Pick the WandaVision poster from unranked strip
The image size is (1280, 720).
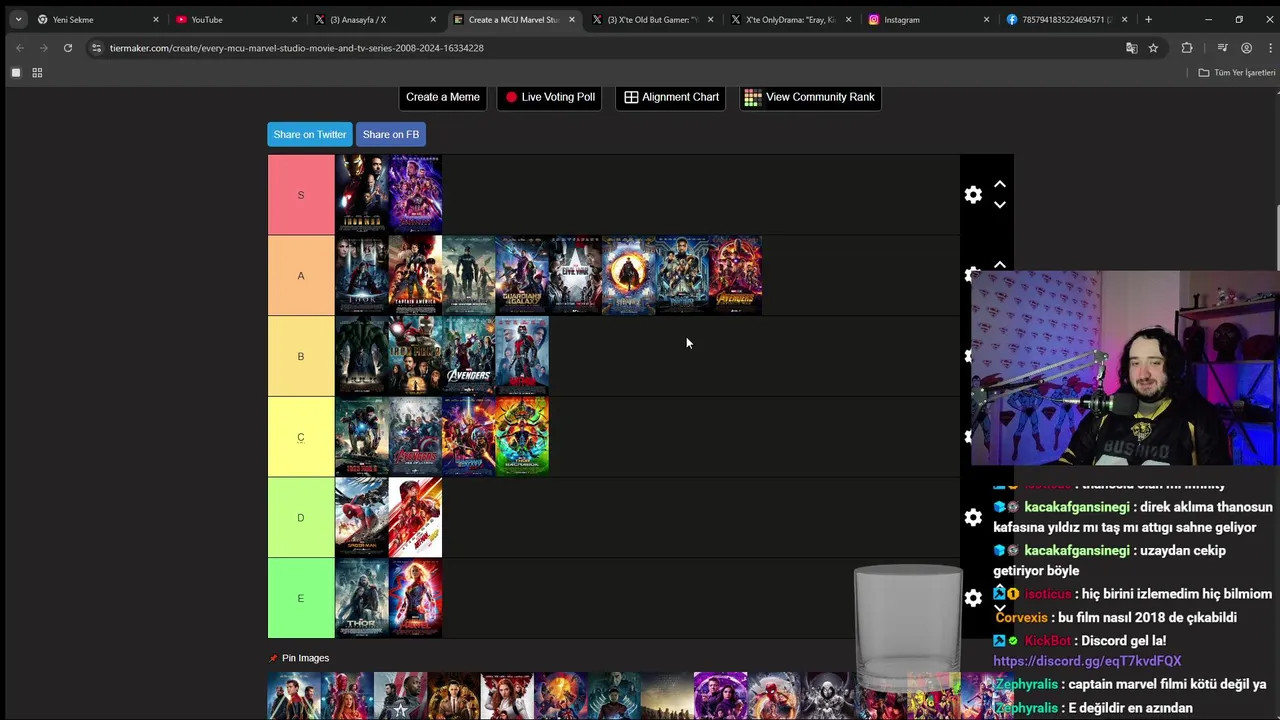point(347,696)
